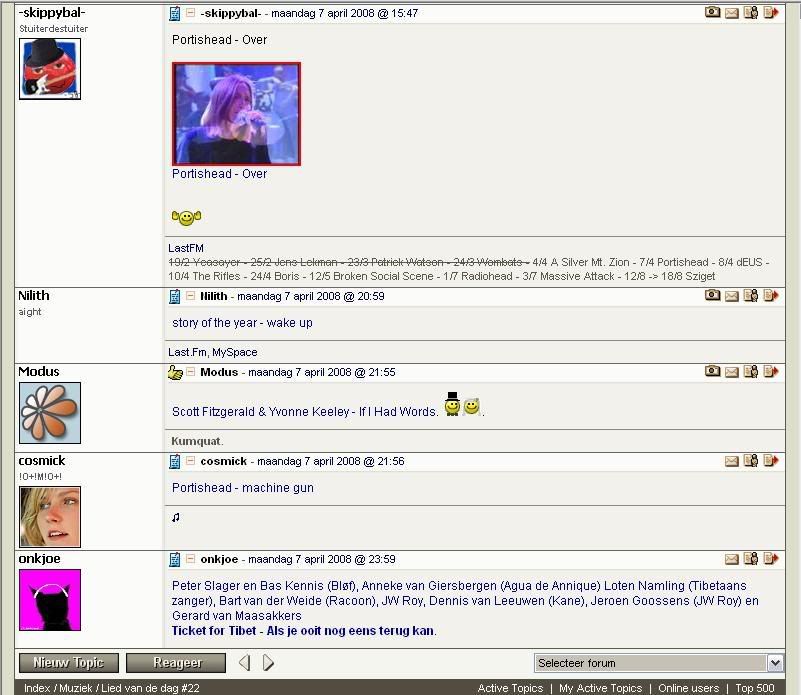The width and height of the screenshot is (801, 695).
Task: Open Online users in footer
Action: tap(688, 688)
